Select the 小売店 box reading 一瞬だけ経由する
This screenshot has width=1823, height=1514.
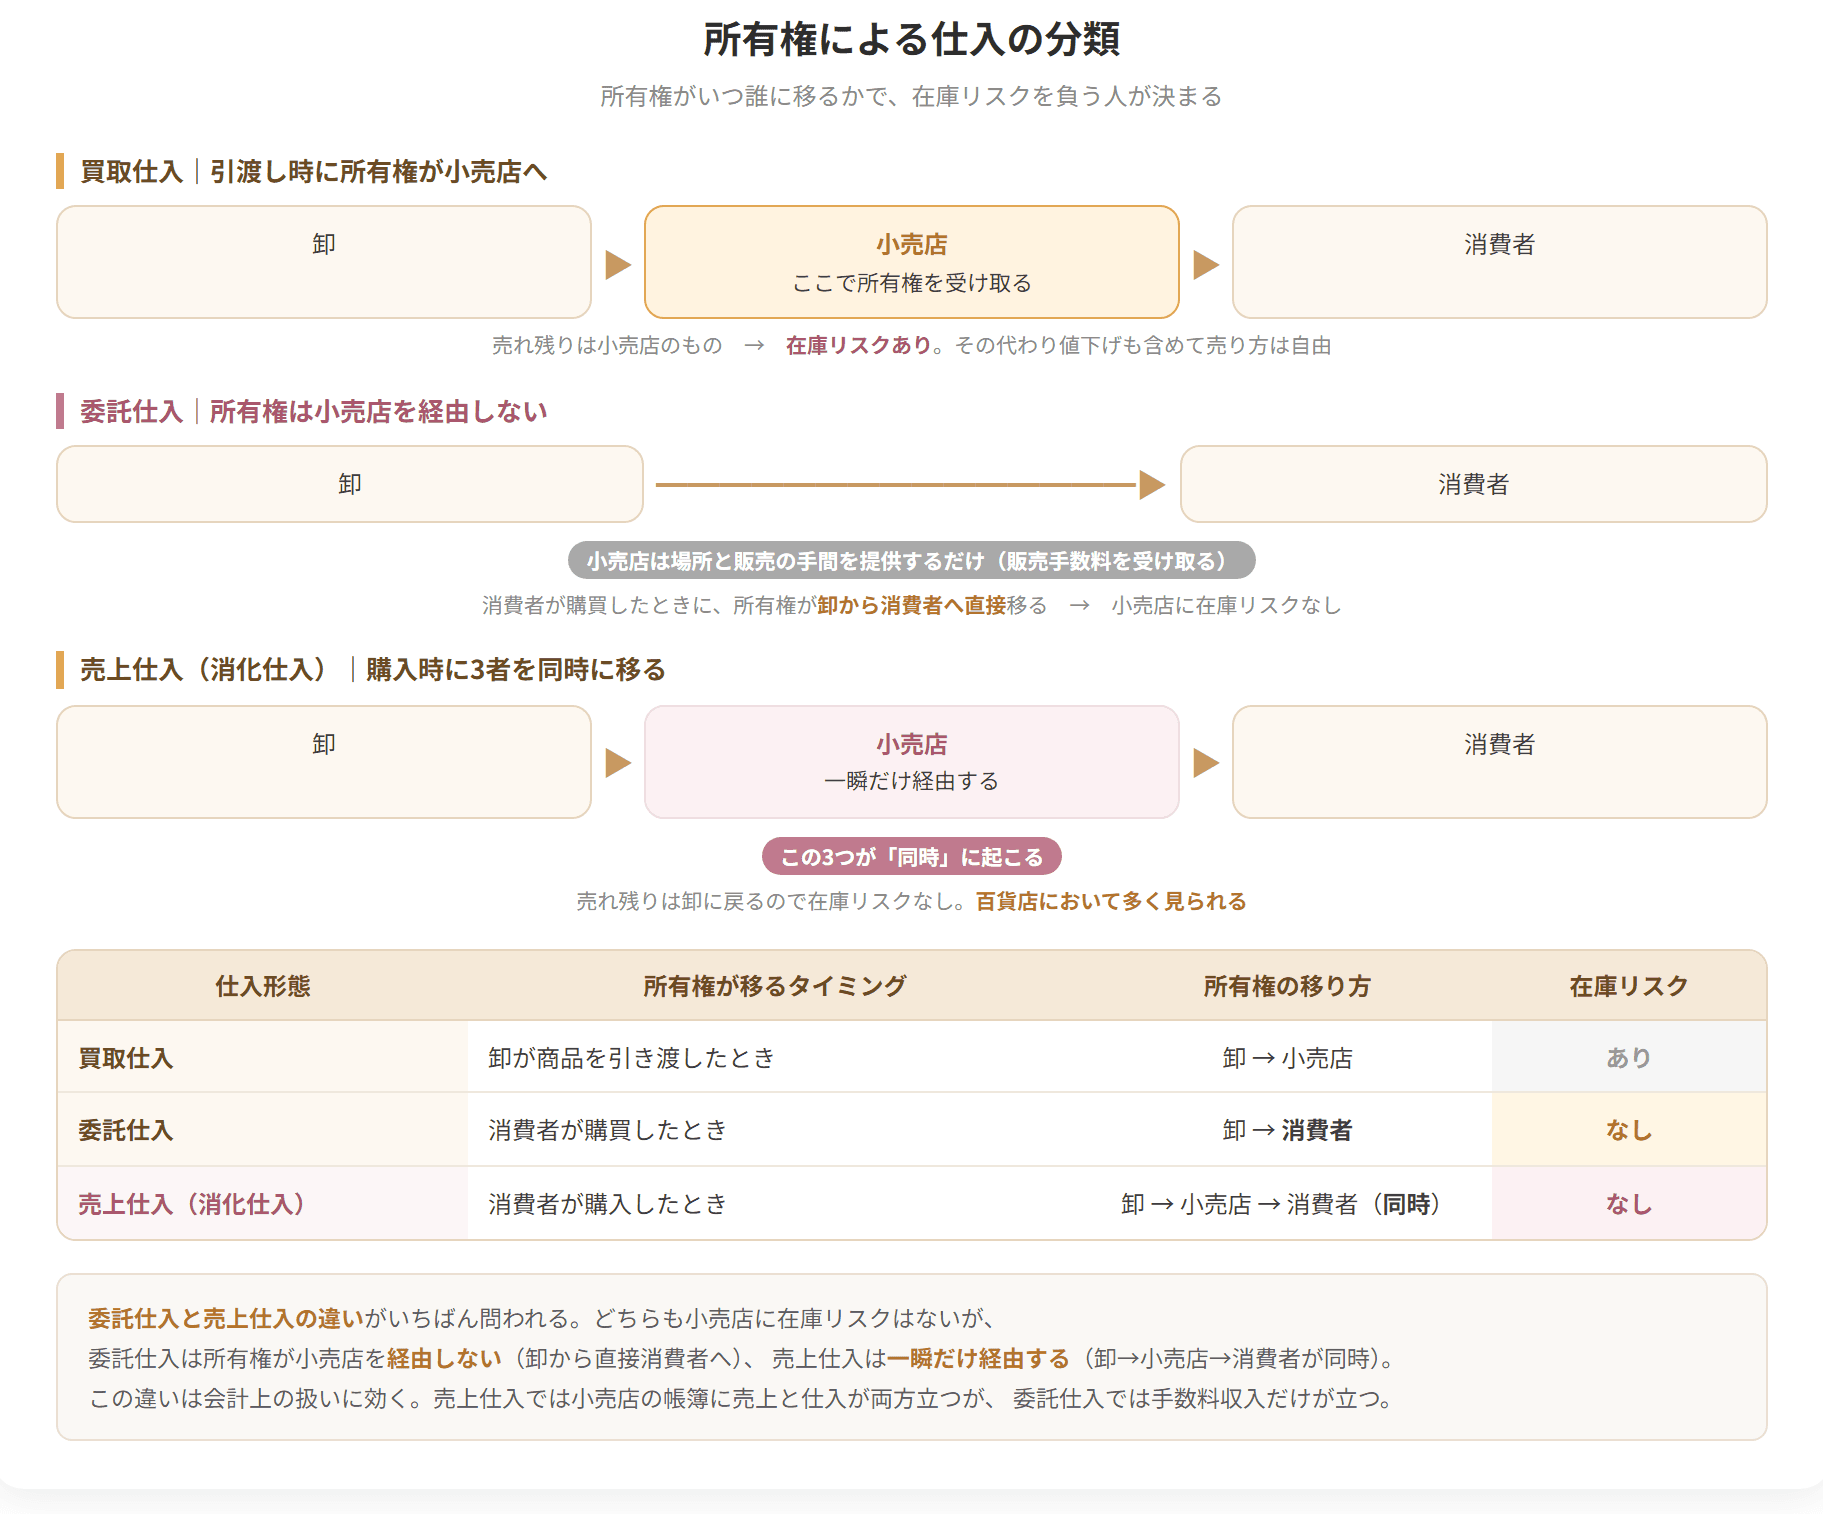[x=912, y=762]
